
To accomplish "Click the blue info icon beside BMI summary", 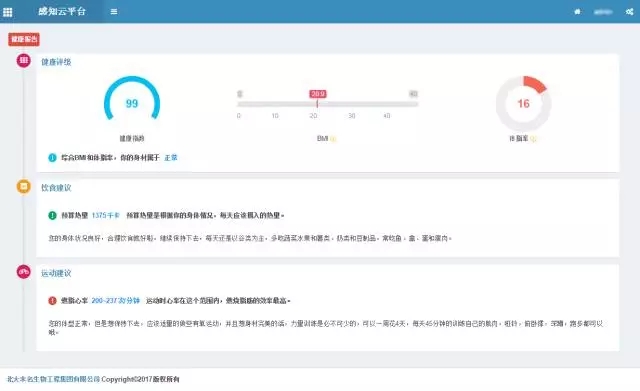I will pyautogui.click(x=52, y=158).
